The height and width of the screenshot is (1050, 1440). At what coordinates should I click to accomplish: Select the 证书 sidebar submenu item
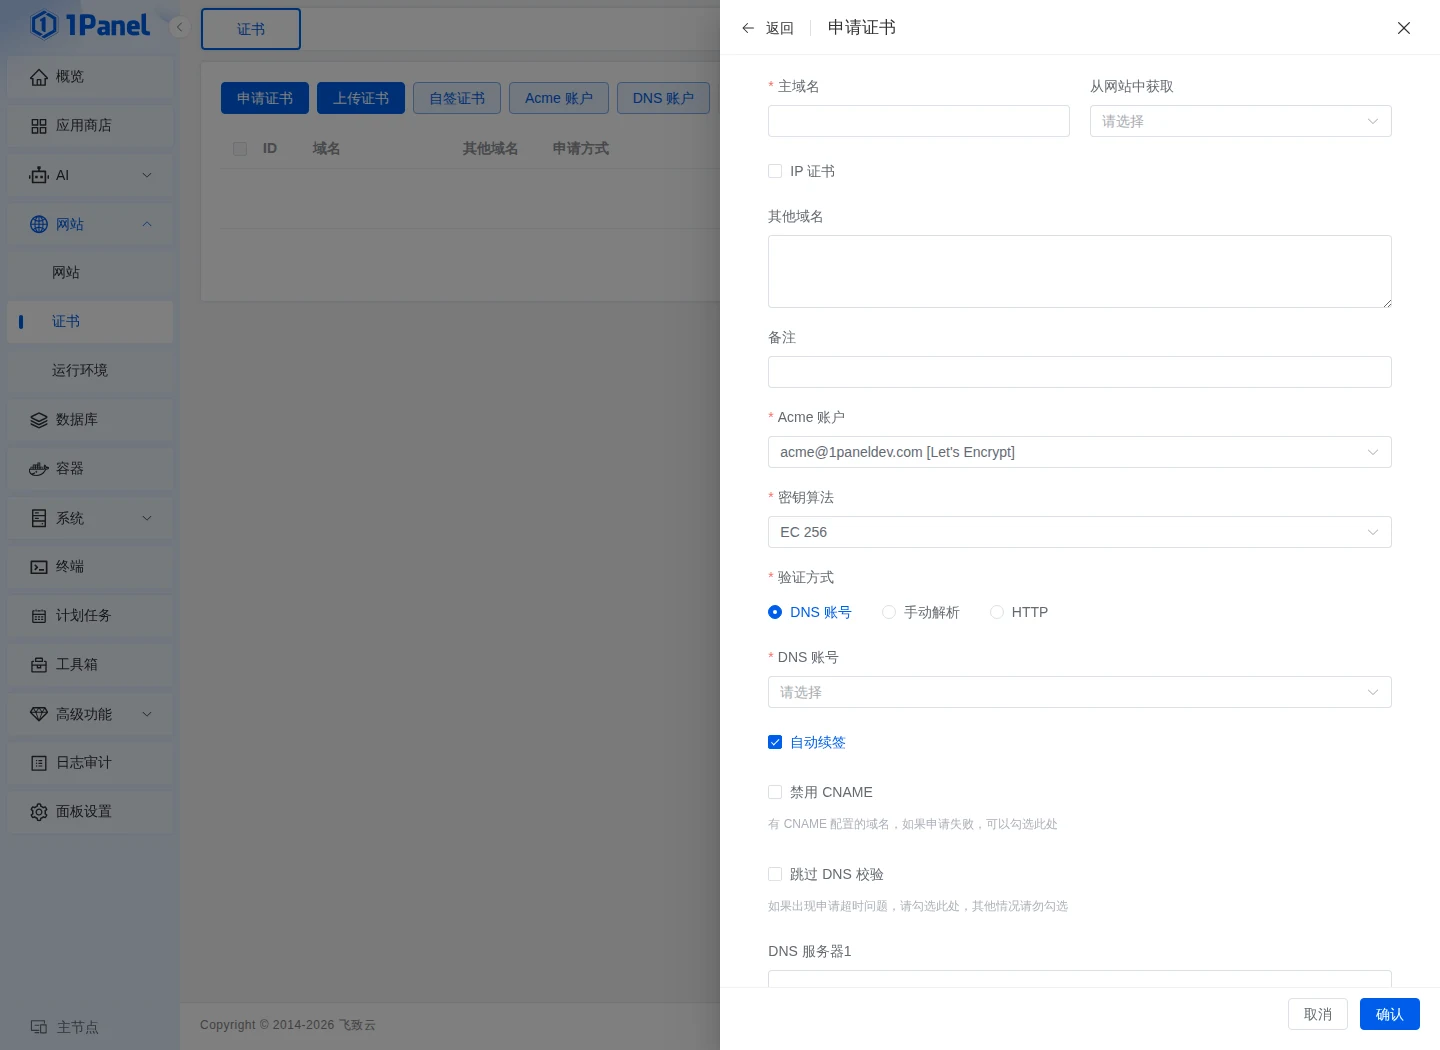click(x=90, y=322)
